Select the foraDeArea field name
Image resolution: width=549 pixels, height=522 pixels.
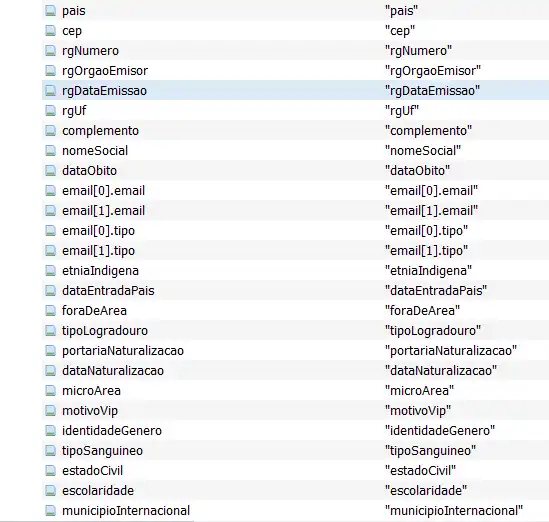[94, 311]
